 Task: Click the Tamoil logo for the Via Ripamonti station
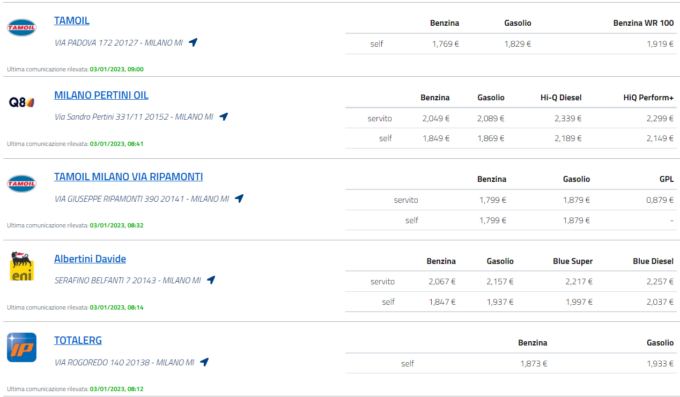22,184
